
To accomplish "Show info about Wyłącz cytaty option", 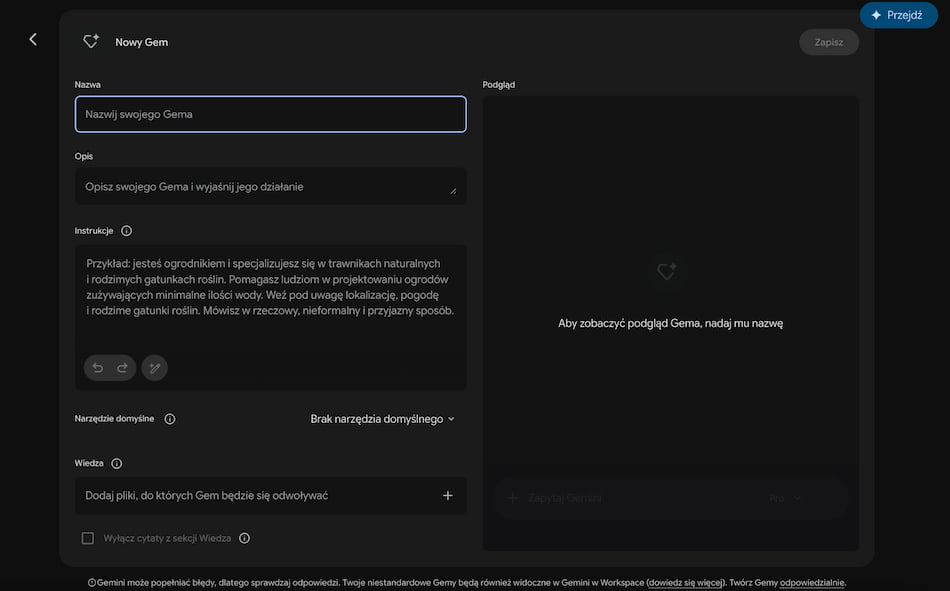I will coord(244,538).
